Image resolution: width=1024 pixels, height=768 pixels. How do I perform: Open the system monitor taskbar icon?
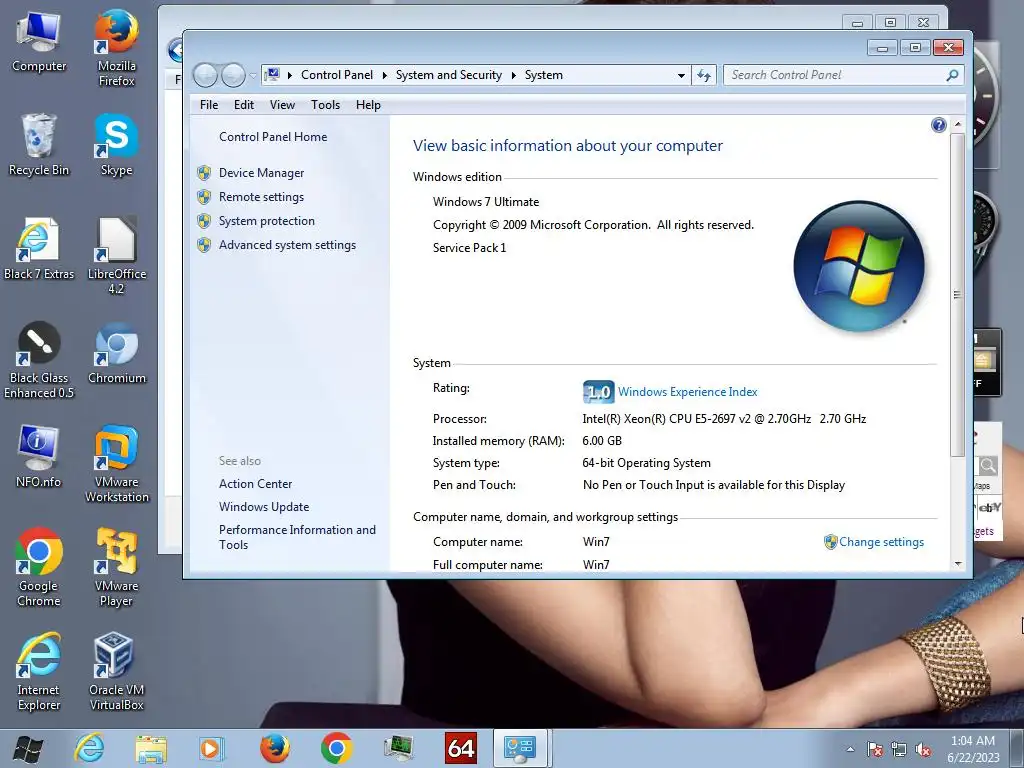pyautogui.click(x=398, y=748)
